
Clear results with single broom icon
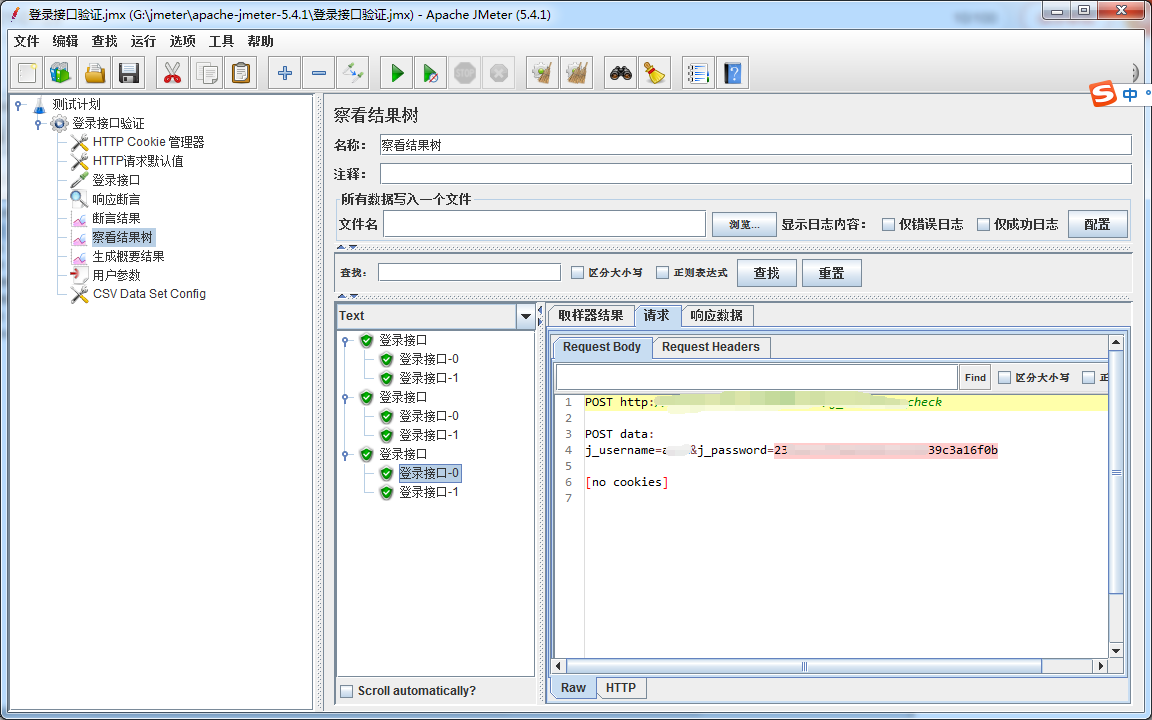click(x=542, y=73)
